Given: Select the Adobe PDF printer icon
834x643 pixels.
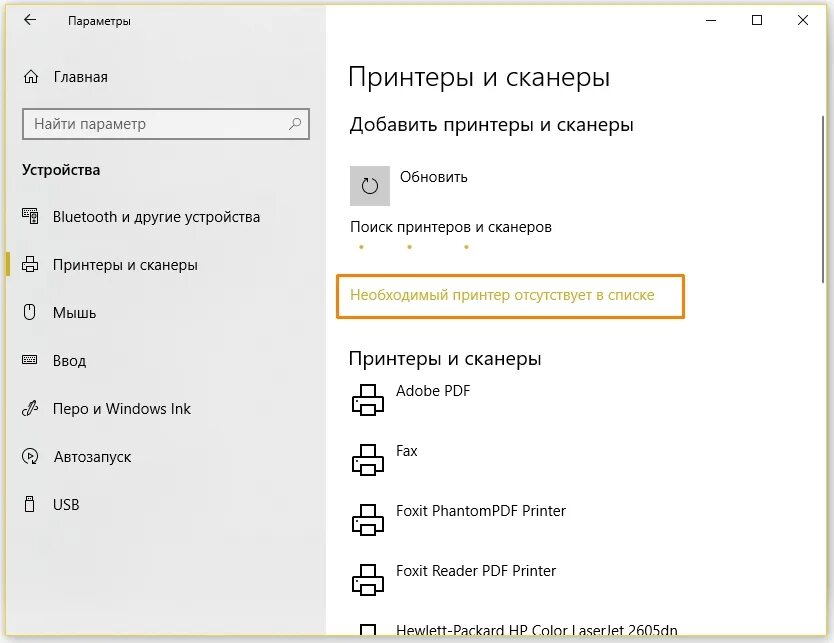Looking at the screenshot, I should pyautogui.click(x=368, y=399).
